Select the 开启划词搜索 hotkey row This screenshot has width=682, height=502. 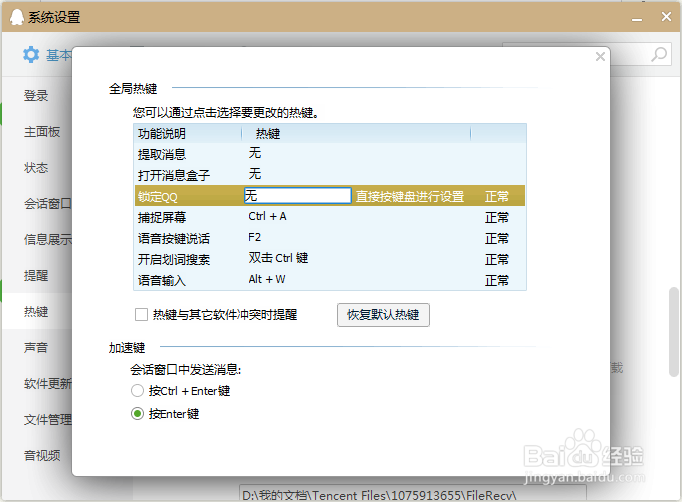(330, 259)
